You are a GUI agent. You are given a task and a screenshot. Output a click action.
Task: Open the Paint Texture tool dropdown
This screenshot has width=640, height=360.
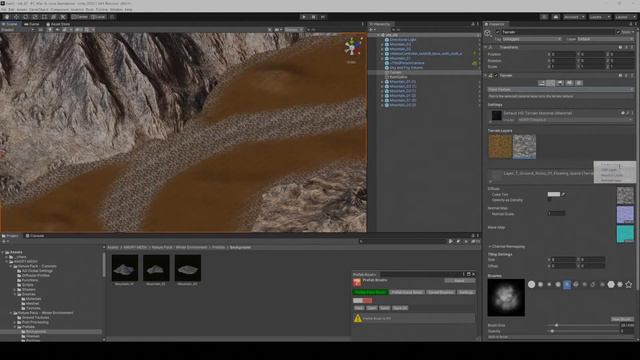click(560, 89)
